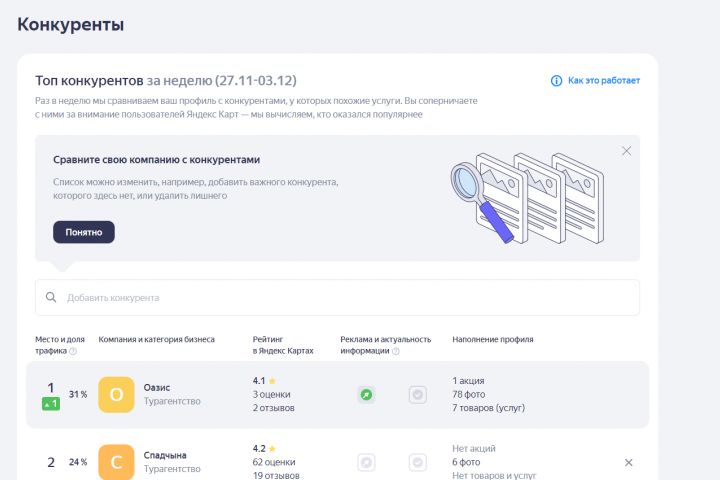Click the grey verified checkmark for Сладчына
The image size is (720, 480).
[418, 463]
